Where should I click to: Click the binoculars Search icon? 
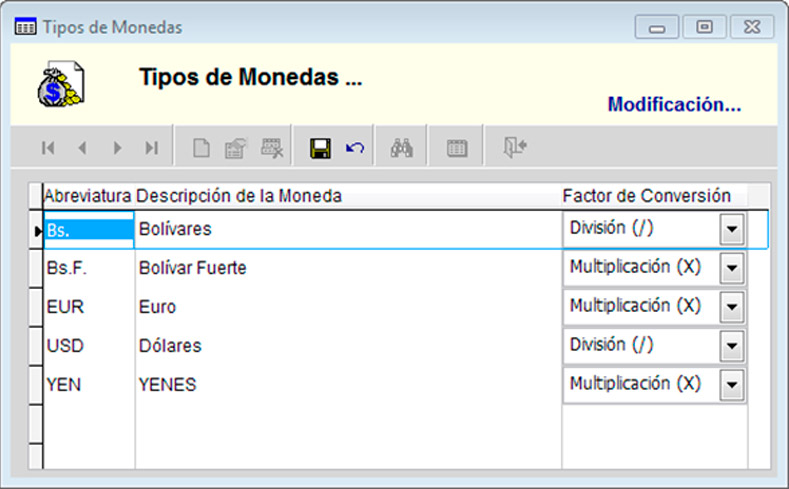tap(402, 148)
